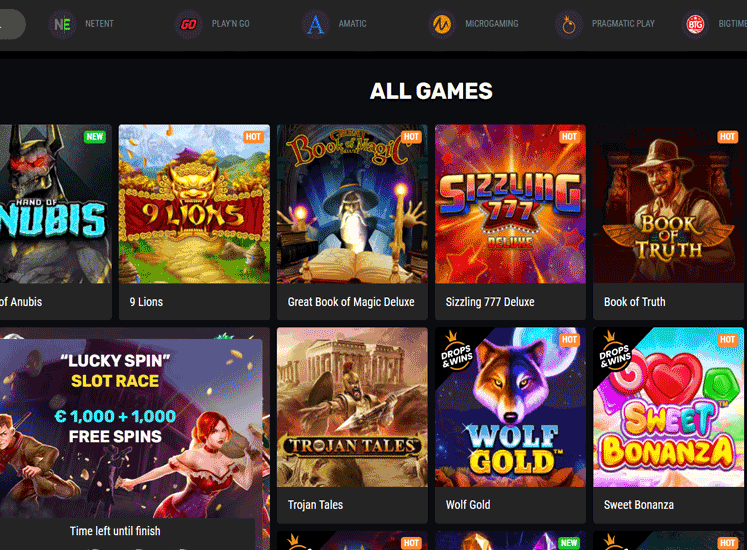Screen dimensions: 747x550
Task: Select the NetEnt provider icon
Action: pyautogui.click(x=62, y=24)
